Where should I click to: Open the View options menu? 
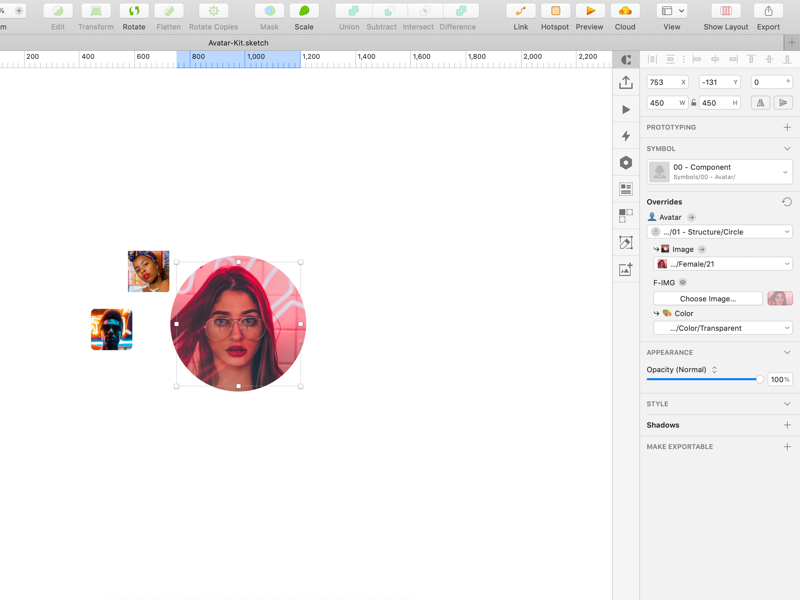(672, 11)
